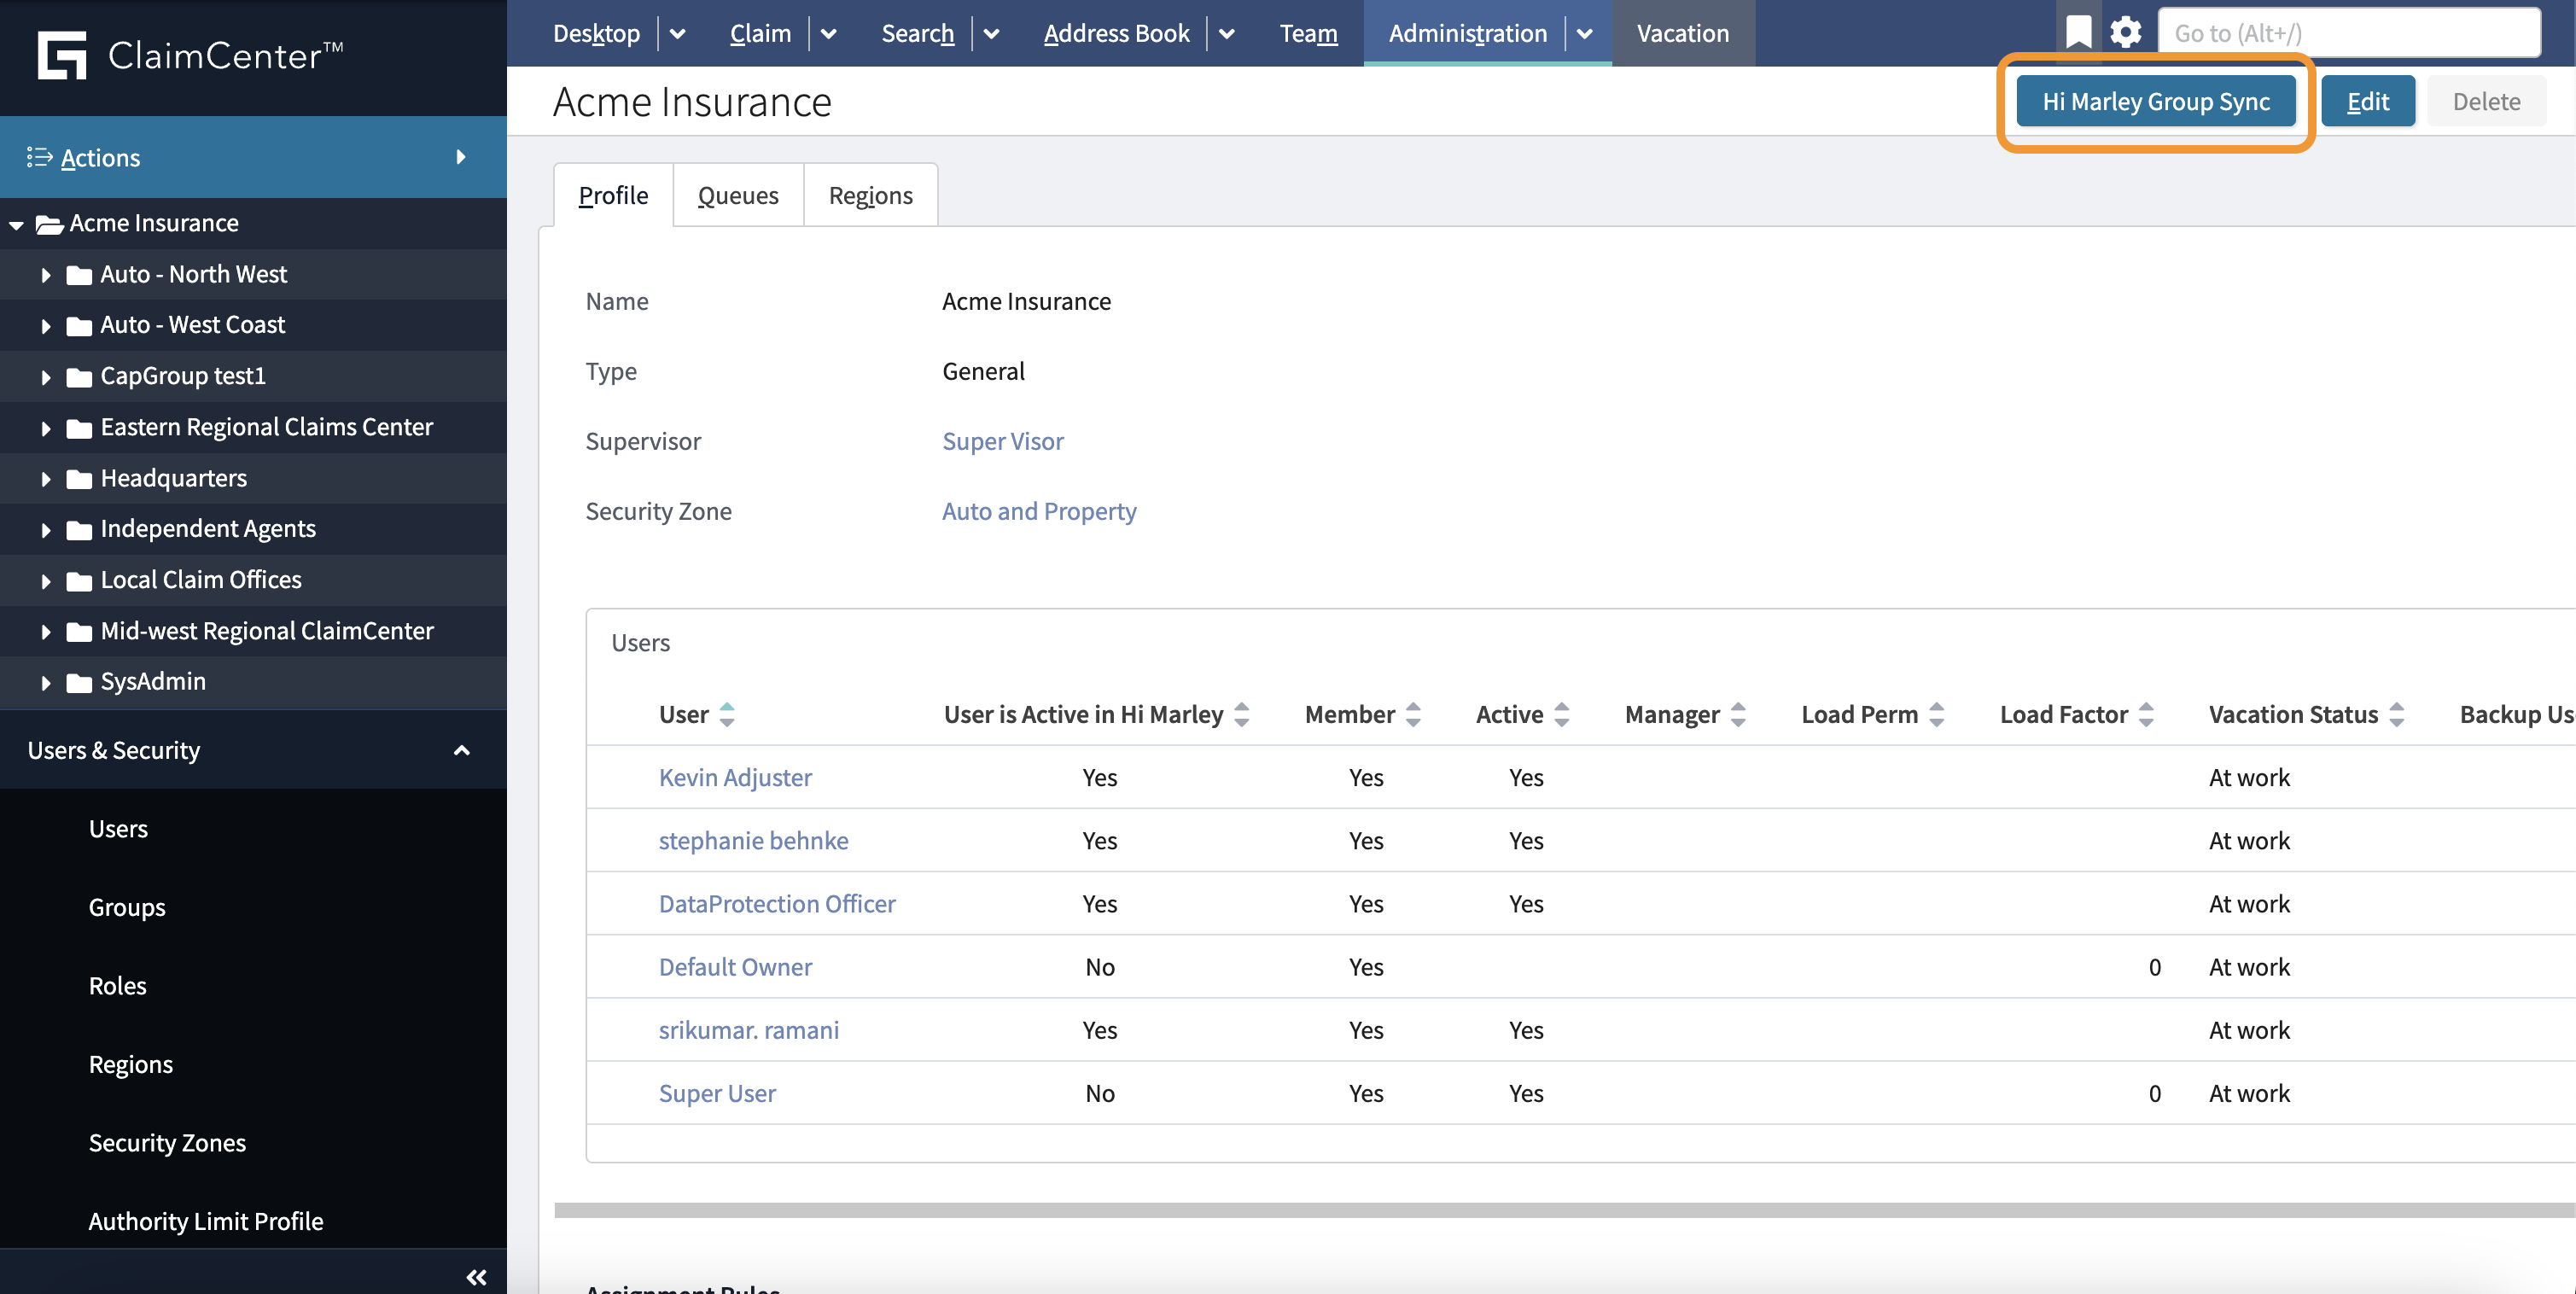This screenshot has height=1294, width=2576.
Task: Click the Headquarters folder icon
Action: pyautogui.click(x=79, y=478)
